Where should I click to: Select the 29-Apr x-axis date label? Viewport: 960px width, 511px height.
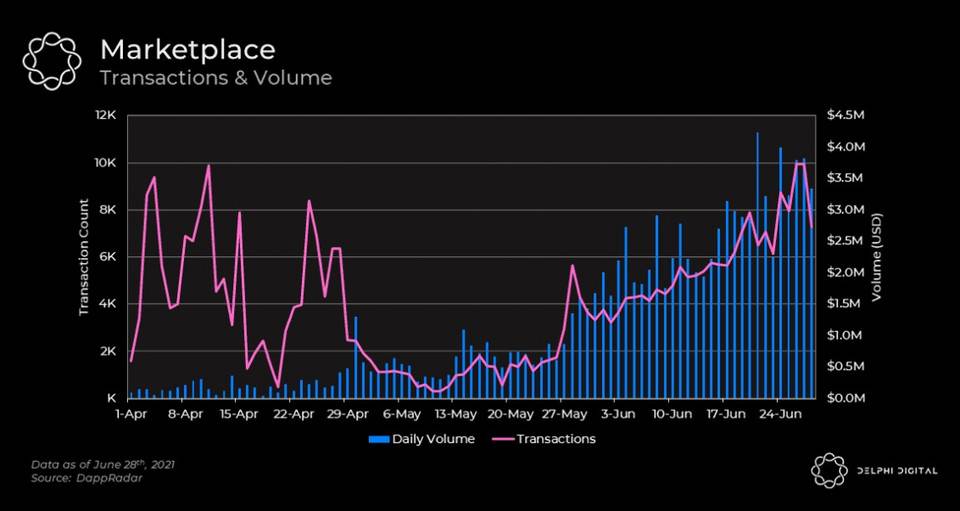point(347,414)
